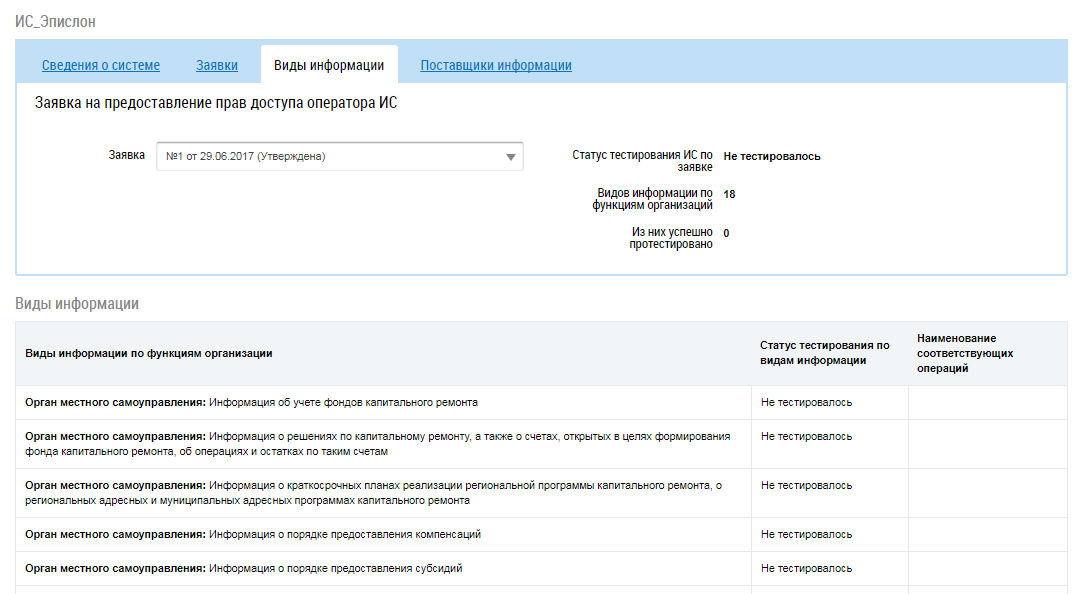1082x594 pixels.
Task: Open the "Сведения о системе" tab
Action: (x=100, y=66)
